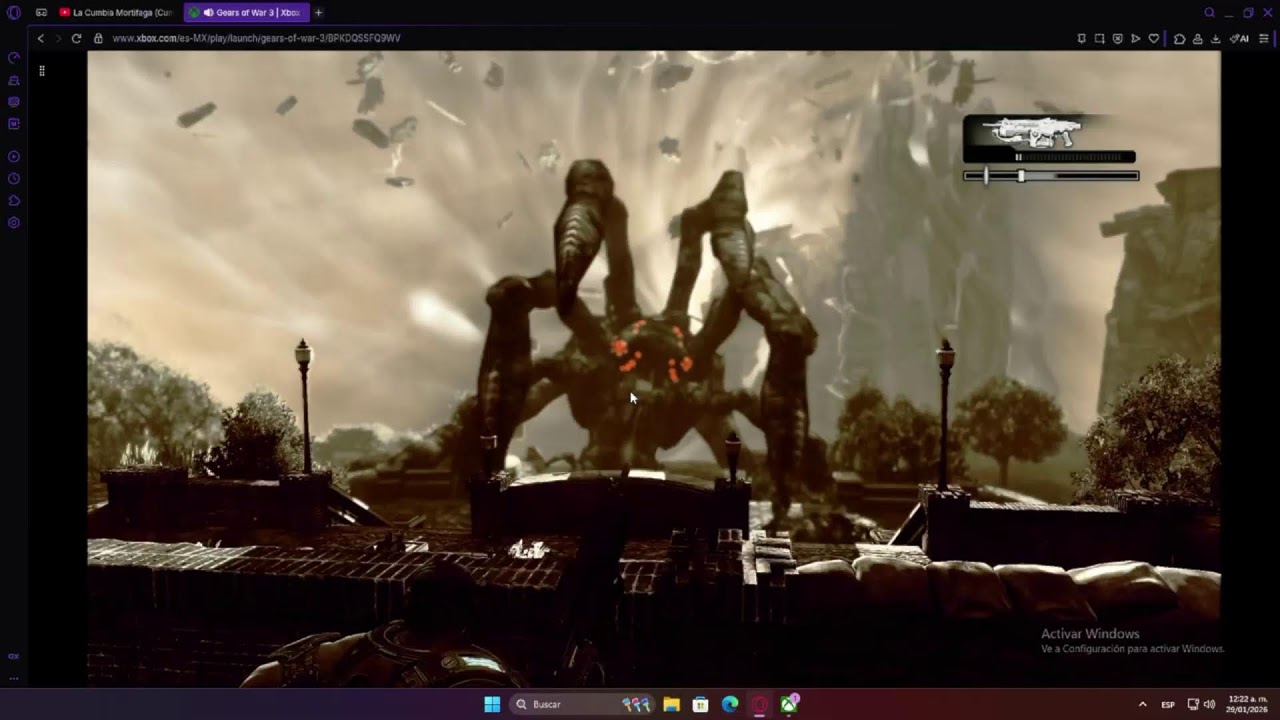Expand hidden system tray icons chevron
Image resolution: width=1280 pixels, height=720 pixels.
click(1142, 704)
